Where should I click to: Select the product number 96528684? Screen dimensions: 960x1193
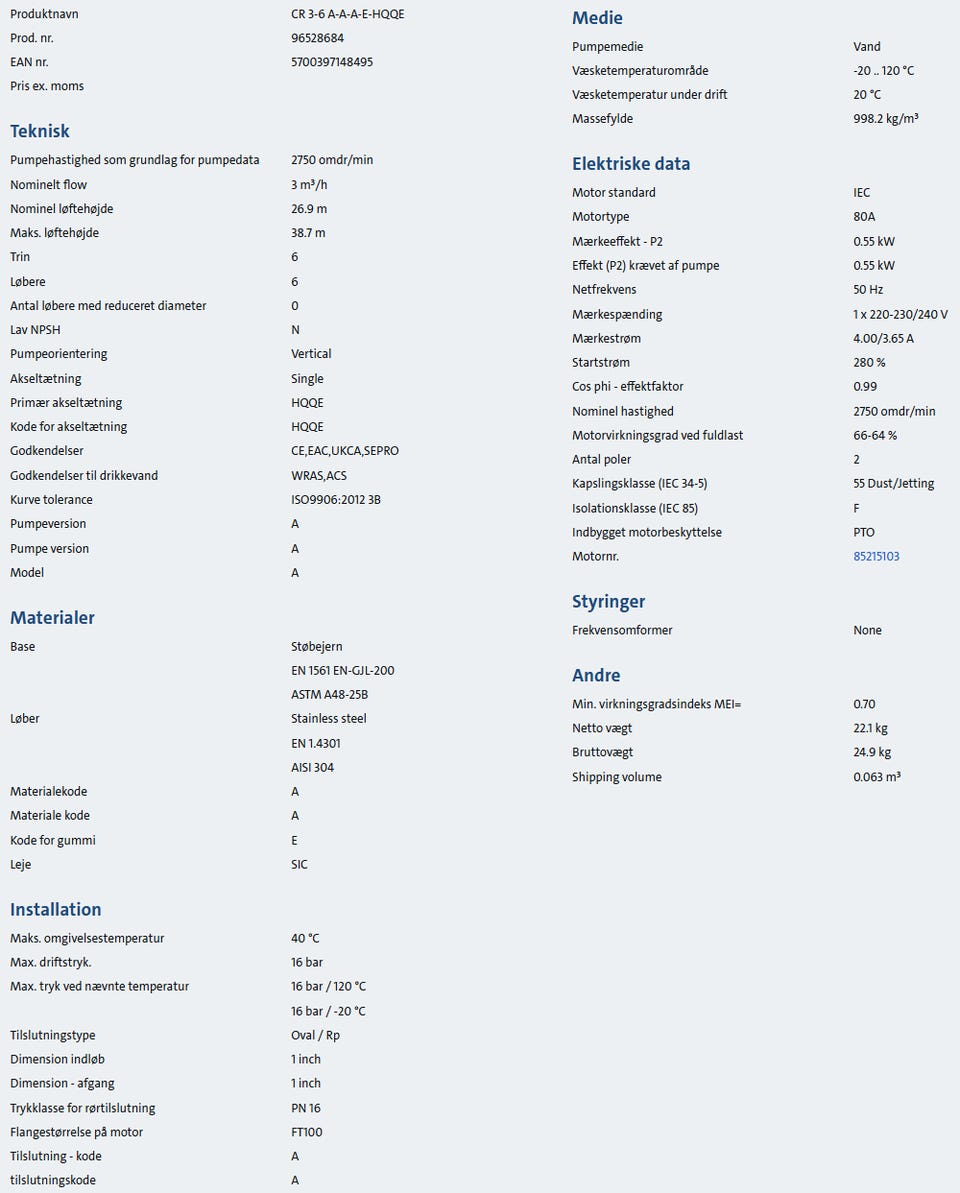tap(317, 38)
